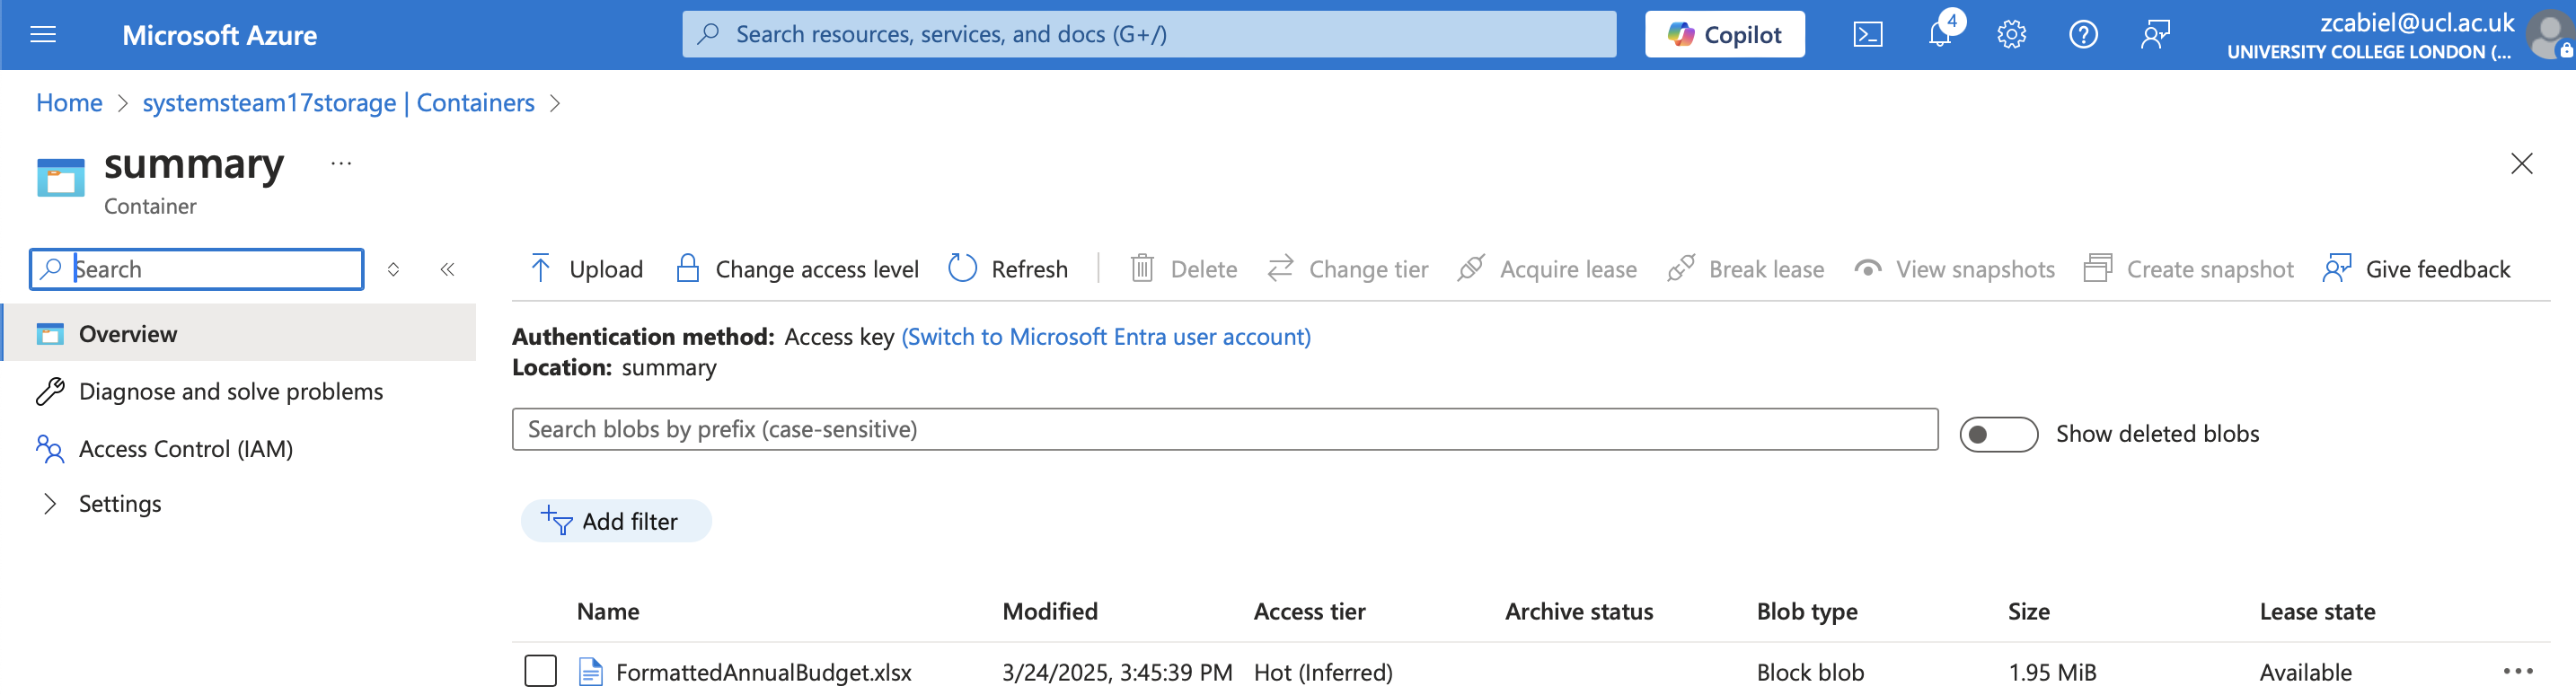Click Switch to Microsoft Entra user account
2576x695 pixels.
(1105, 337)
